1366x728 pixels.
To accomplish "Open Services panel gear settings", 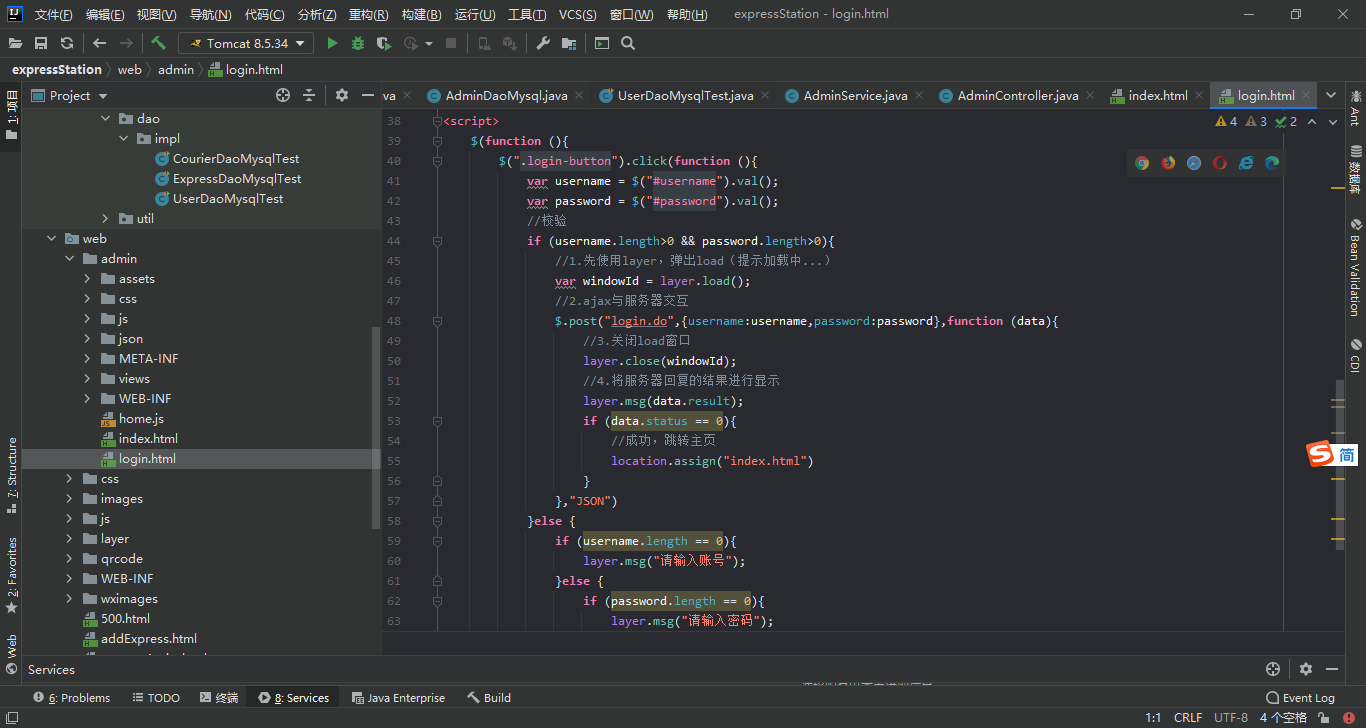I will pyautogui.click(x=1306, y=669).
